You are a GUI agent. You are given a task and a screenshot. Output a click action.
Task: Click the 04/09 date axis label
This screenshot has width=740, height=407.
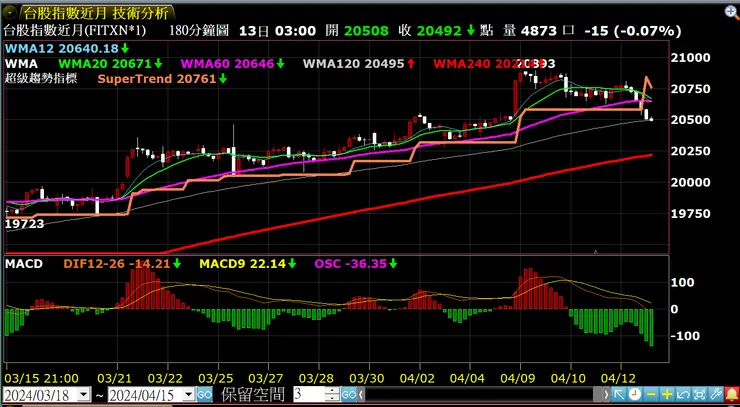[520, 379]
